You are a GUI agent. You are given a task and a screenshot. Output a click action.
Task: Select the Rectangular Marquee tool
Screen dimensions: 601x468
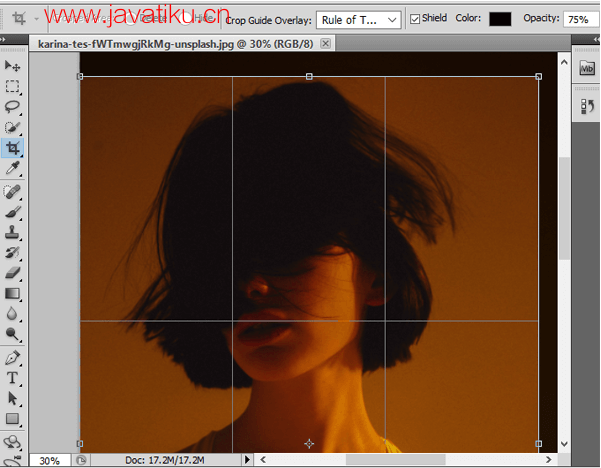click(12, 86)
